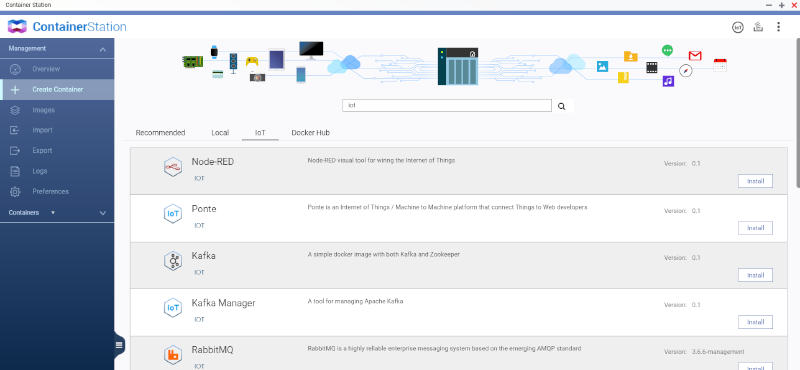Image resolution: width=800 pixels, height=370 pixels.
Task: Install the Kafka Manager container
Action: [x=755, y=322]
